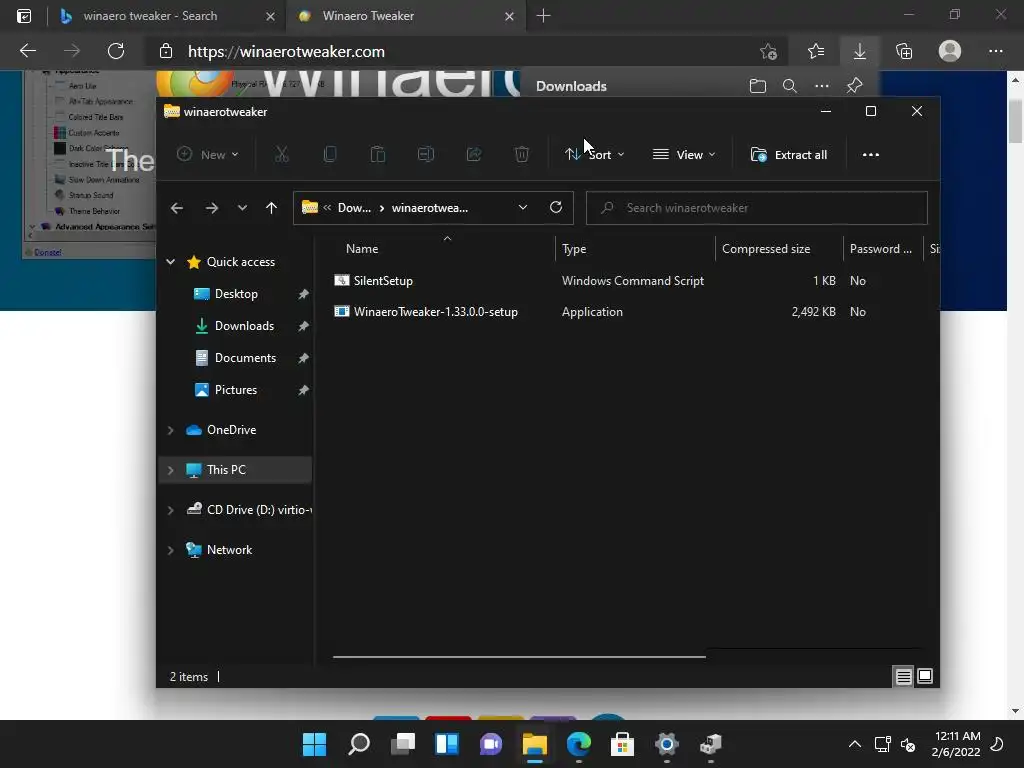
Task: View site information lock icon in Edge
Action: (x=166, y=51)
